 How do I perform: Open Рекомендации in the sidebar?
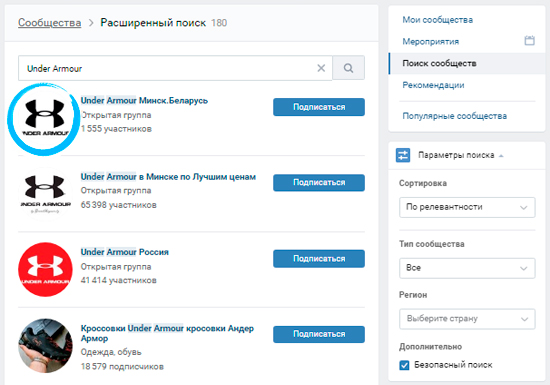433,85
